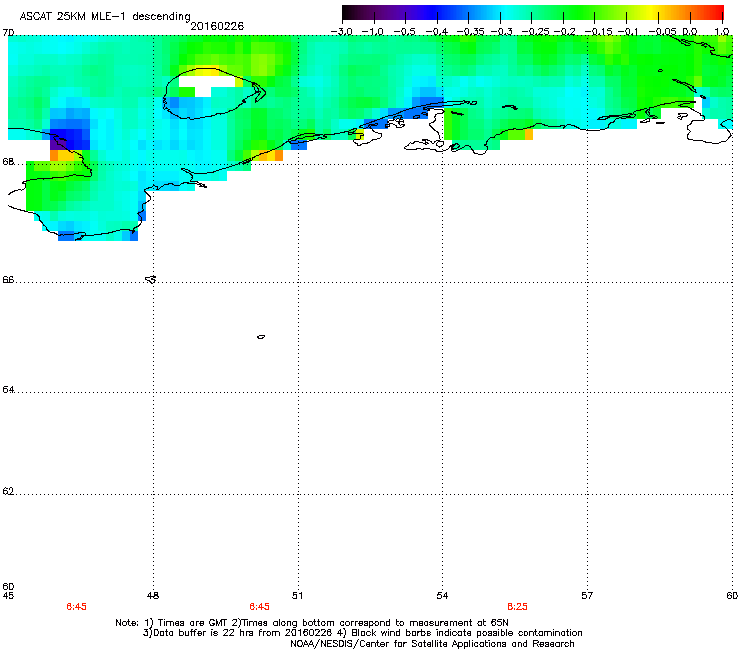740x650 pixels.
Task: Click the "-0.3" color scale label
Action: click(x=502, y=32)
